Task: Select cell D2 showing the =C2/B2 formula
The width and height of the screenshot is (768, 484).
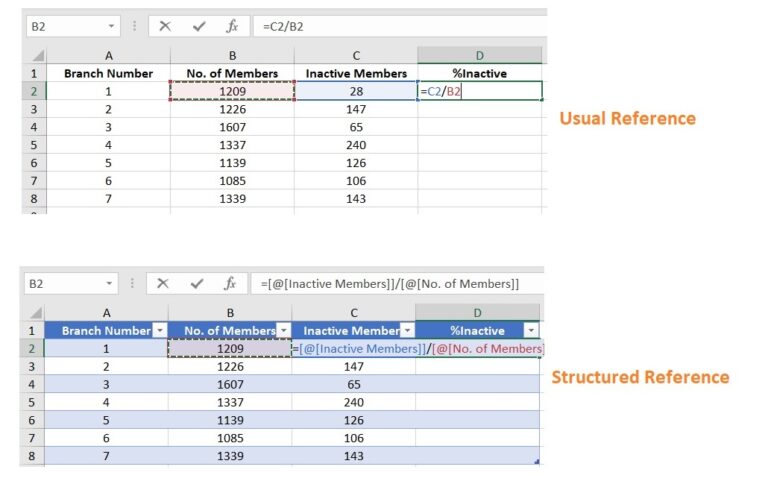Action: tap(479, 91)
